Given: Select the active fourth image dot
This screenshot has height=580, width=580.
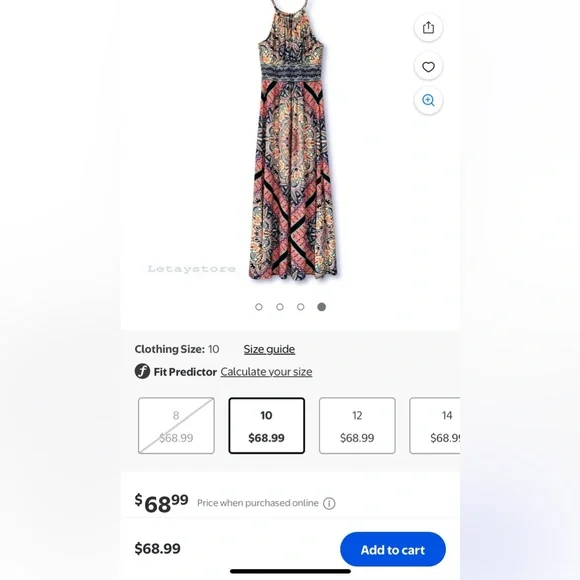Looking at the screenshot, I should coord(322,307).
